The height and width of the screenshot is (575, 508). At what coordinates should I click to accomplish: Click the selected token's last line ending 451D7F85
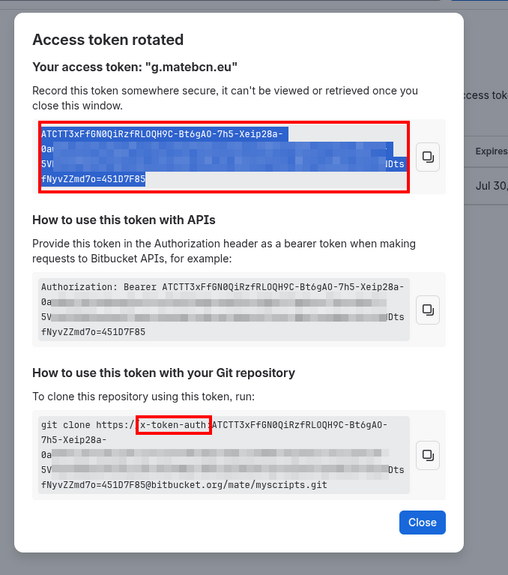(x=93, y=179)
